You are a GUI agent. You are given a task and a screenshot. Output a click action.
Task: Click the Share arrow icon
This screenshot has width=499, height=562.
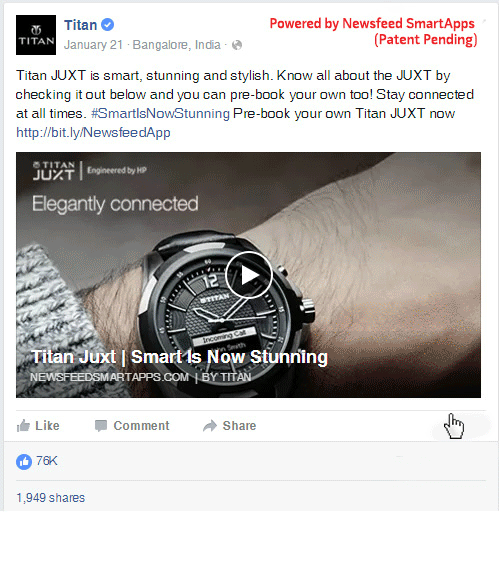pos(210,426)
